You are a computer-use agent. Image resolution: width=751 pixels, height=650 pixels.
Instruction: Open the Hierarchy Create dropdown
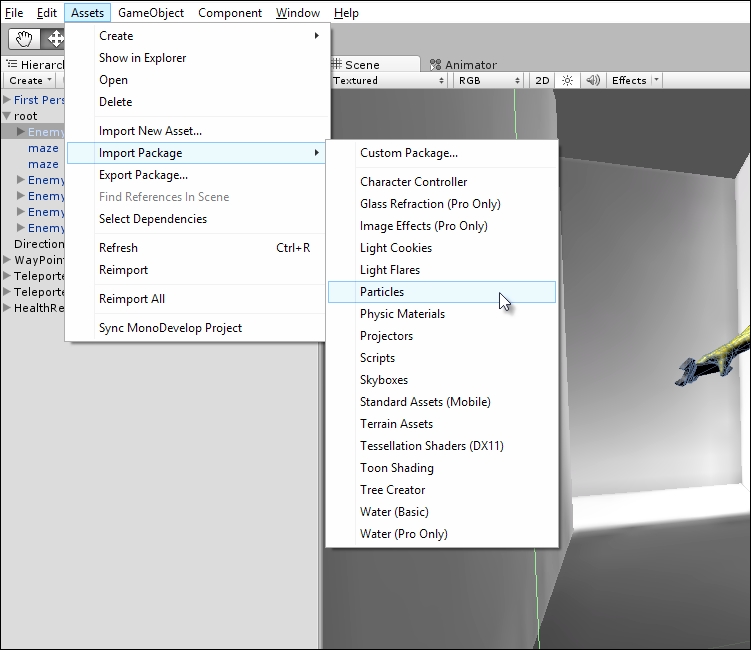coord(30,80)
